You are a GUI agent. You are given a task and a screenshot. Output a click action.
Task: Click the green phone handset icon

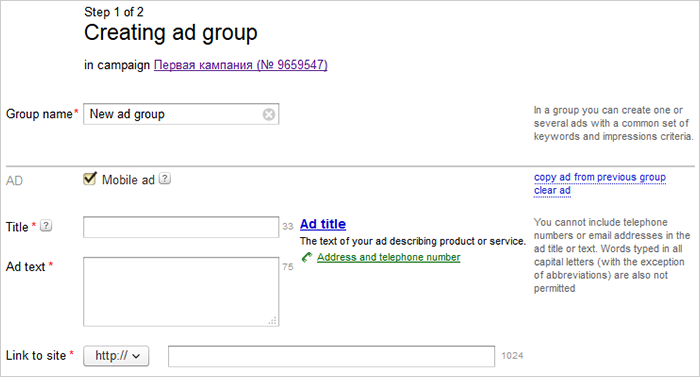coord(307,257)
